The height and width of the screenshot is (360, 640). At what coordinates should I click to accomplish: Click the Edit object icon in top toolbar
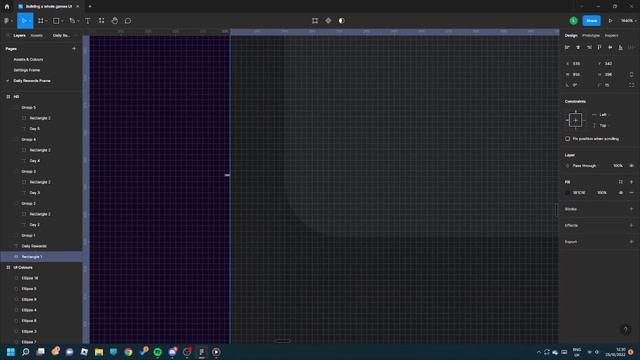[315, 21]
